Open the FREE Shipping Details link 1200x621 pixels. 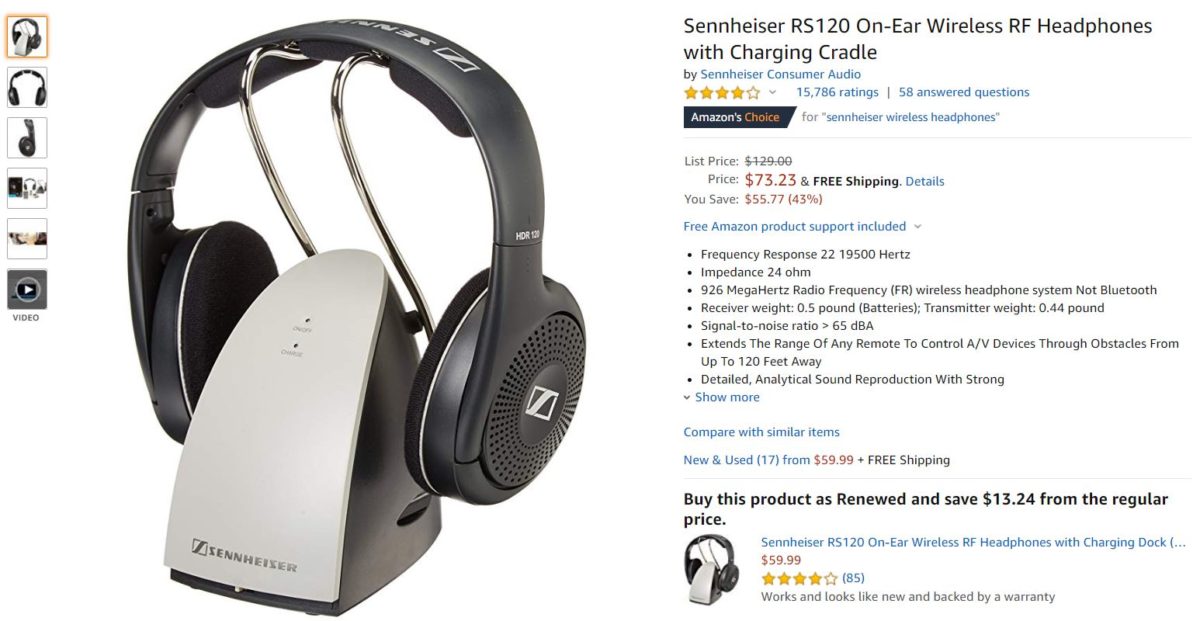coord(925,181)
